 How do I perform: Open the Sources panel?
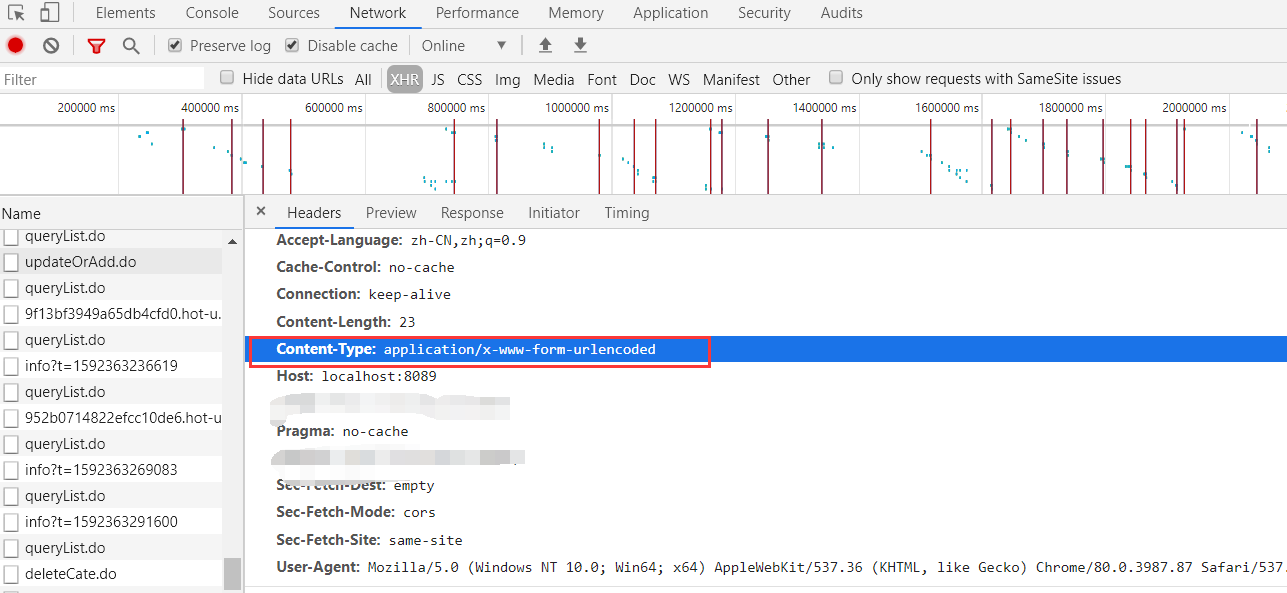click(294, 13)
